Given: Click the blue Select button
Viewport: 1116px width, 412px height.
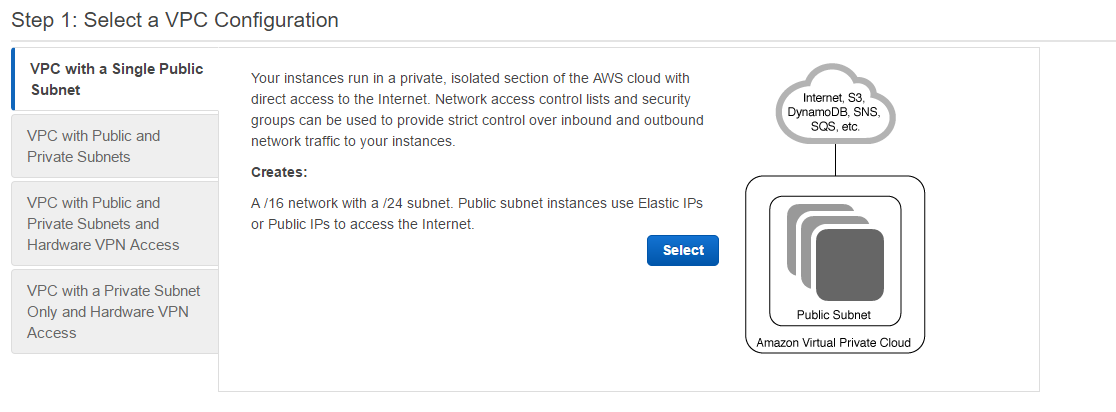Looking at the screenshot, I should click(683, 250).
